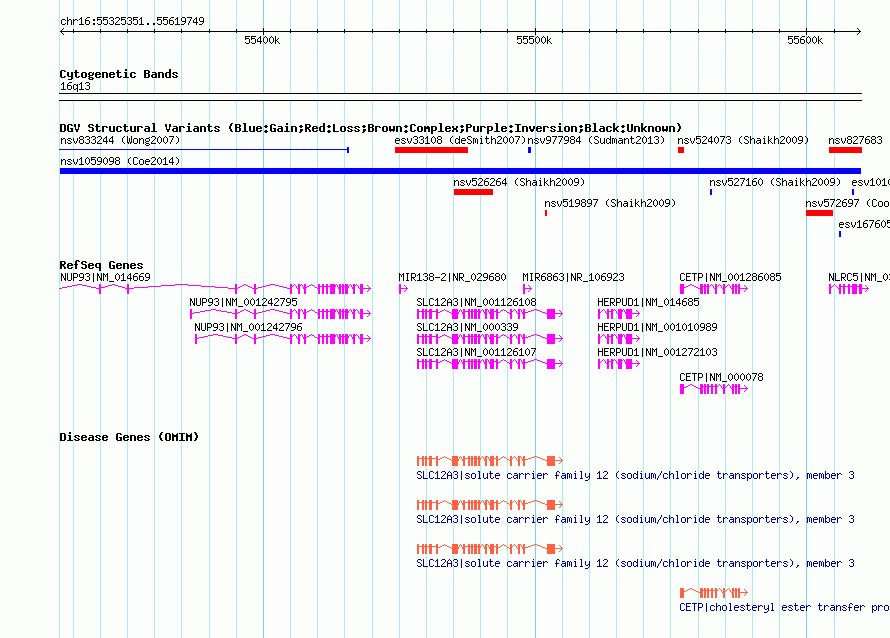Click the nsv827683 variant label
The height and width of the screenshot is (638, 890).
[855, 140]
